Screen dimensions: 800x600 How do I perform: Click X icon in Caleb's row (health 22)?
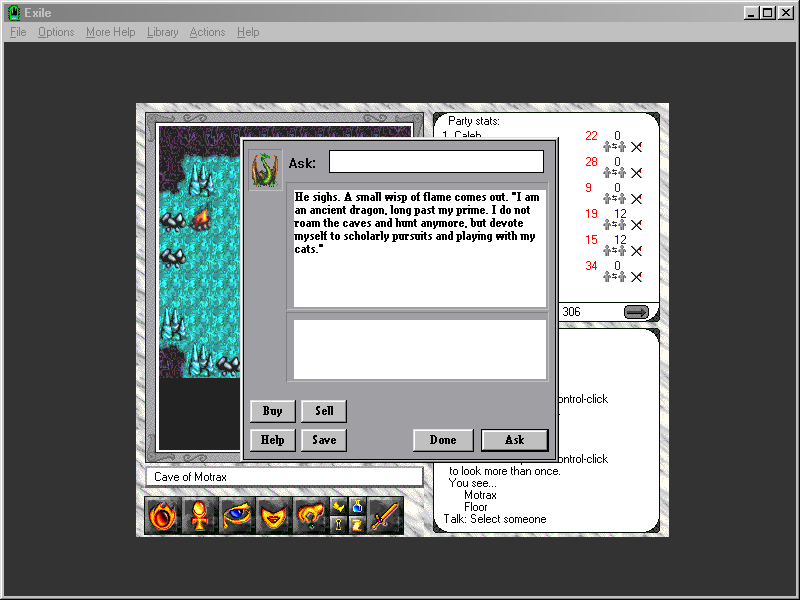636,147
